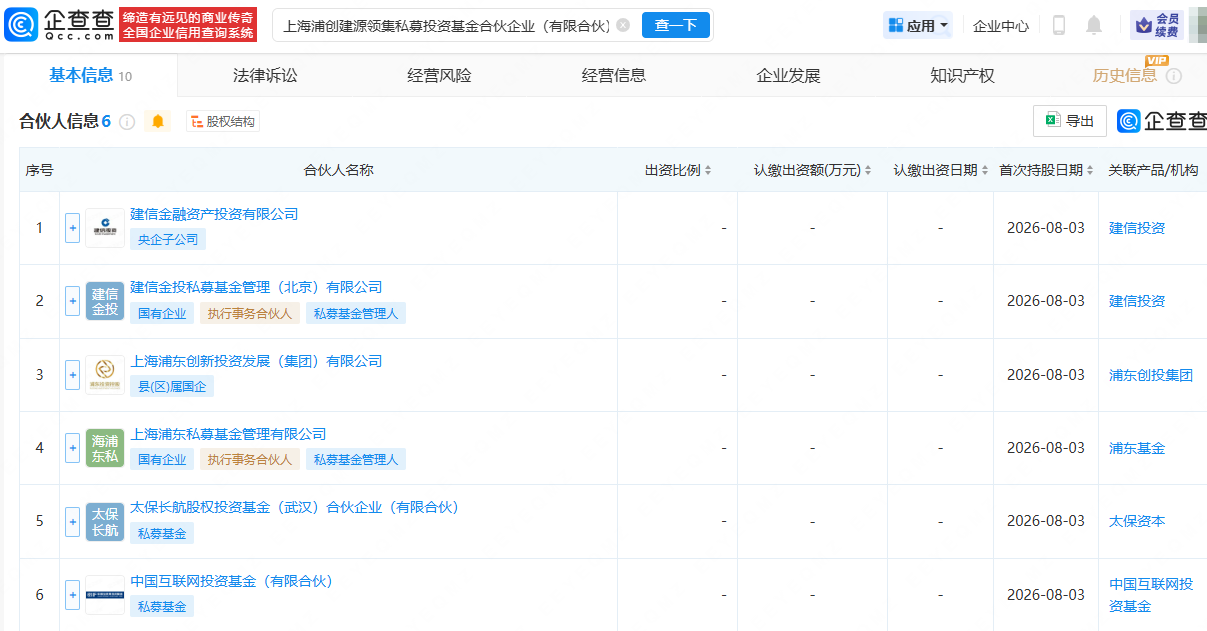Image resolution: width=1207 pixels, height=631 pixels.
Task: Click info icon beside 合伙人信息 heading
Action: [x=127, y=122]
